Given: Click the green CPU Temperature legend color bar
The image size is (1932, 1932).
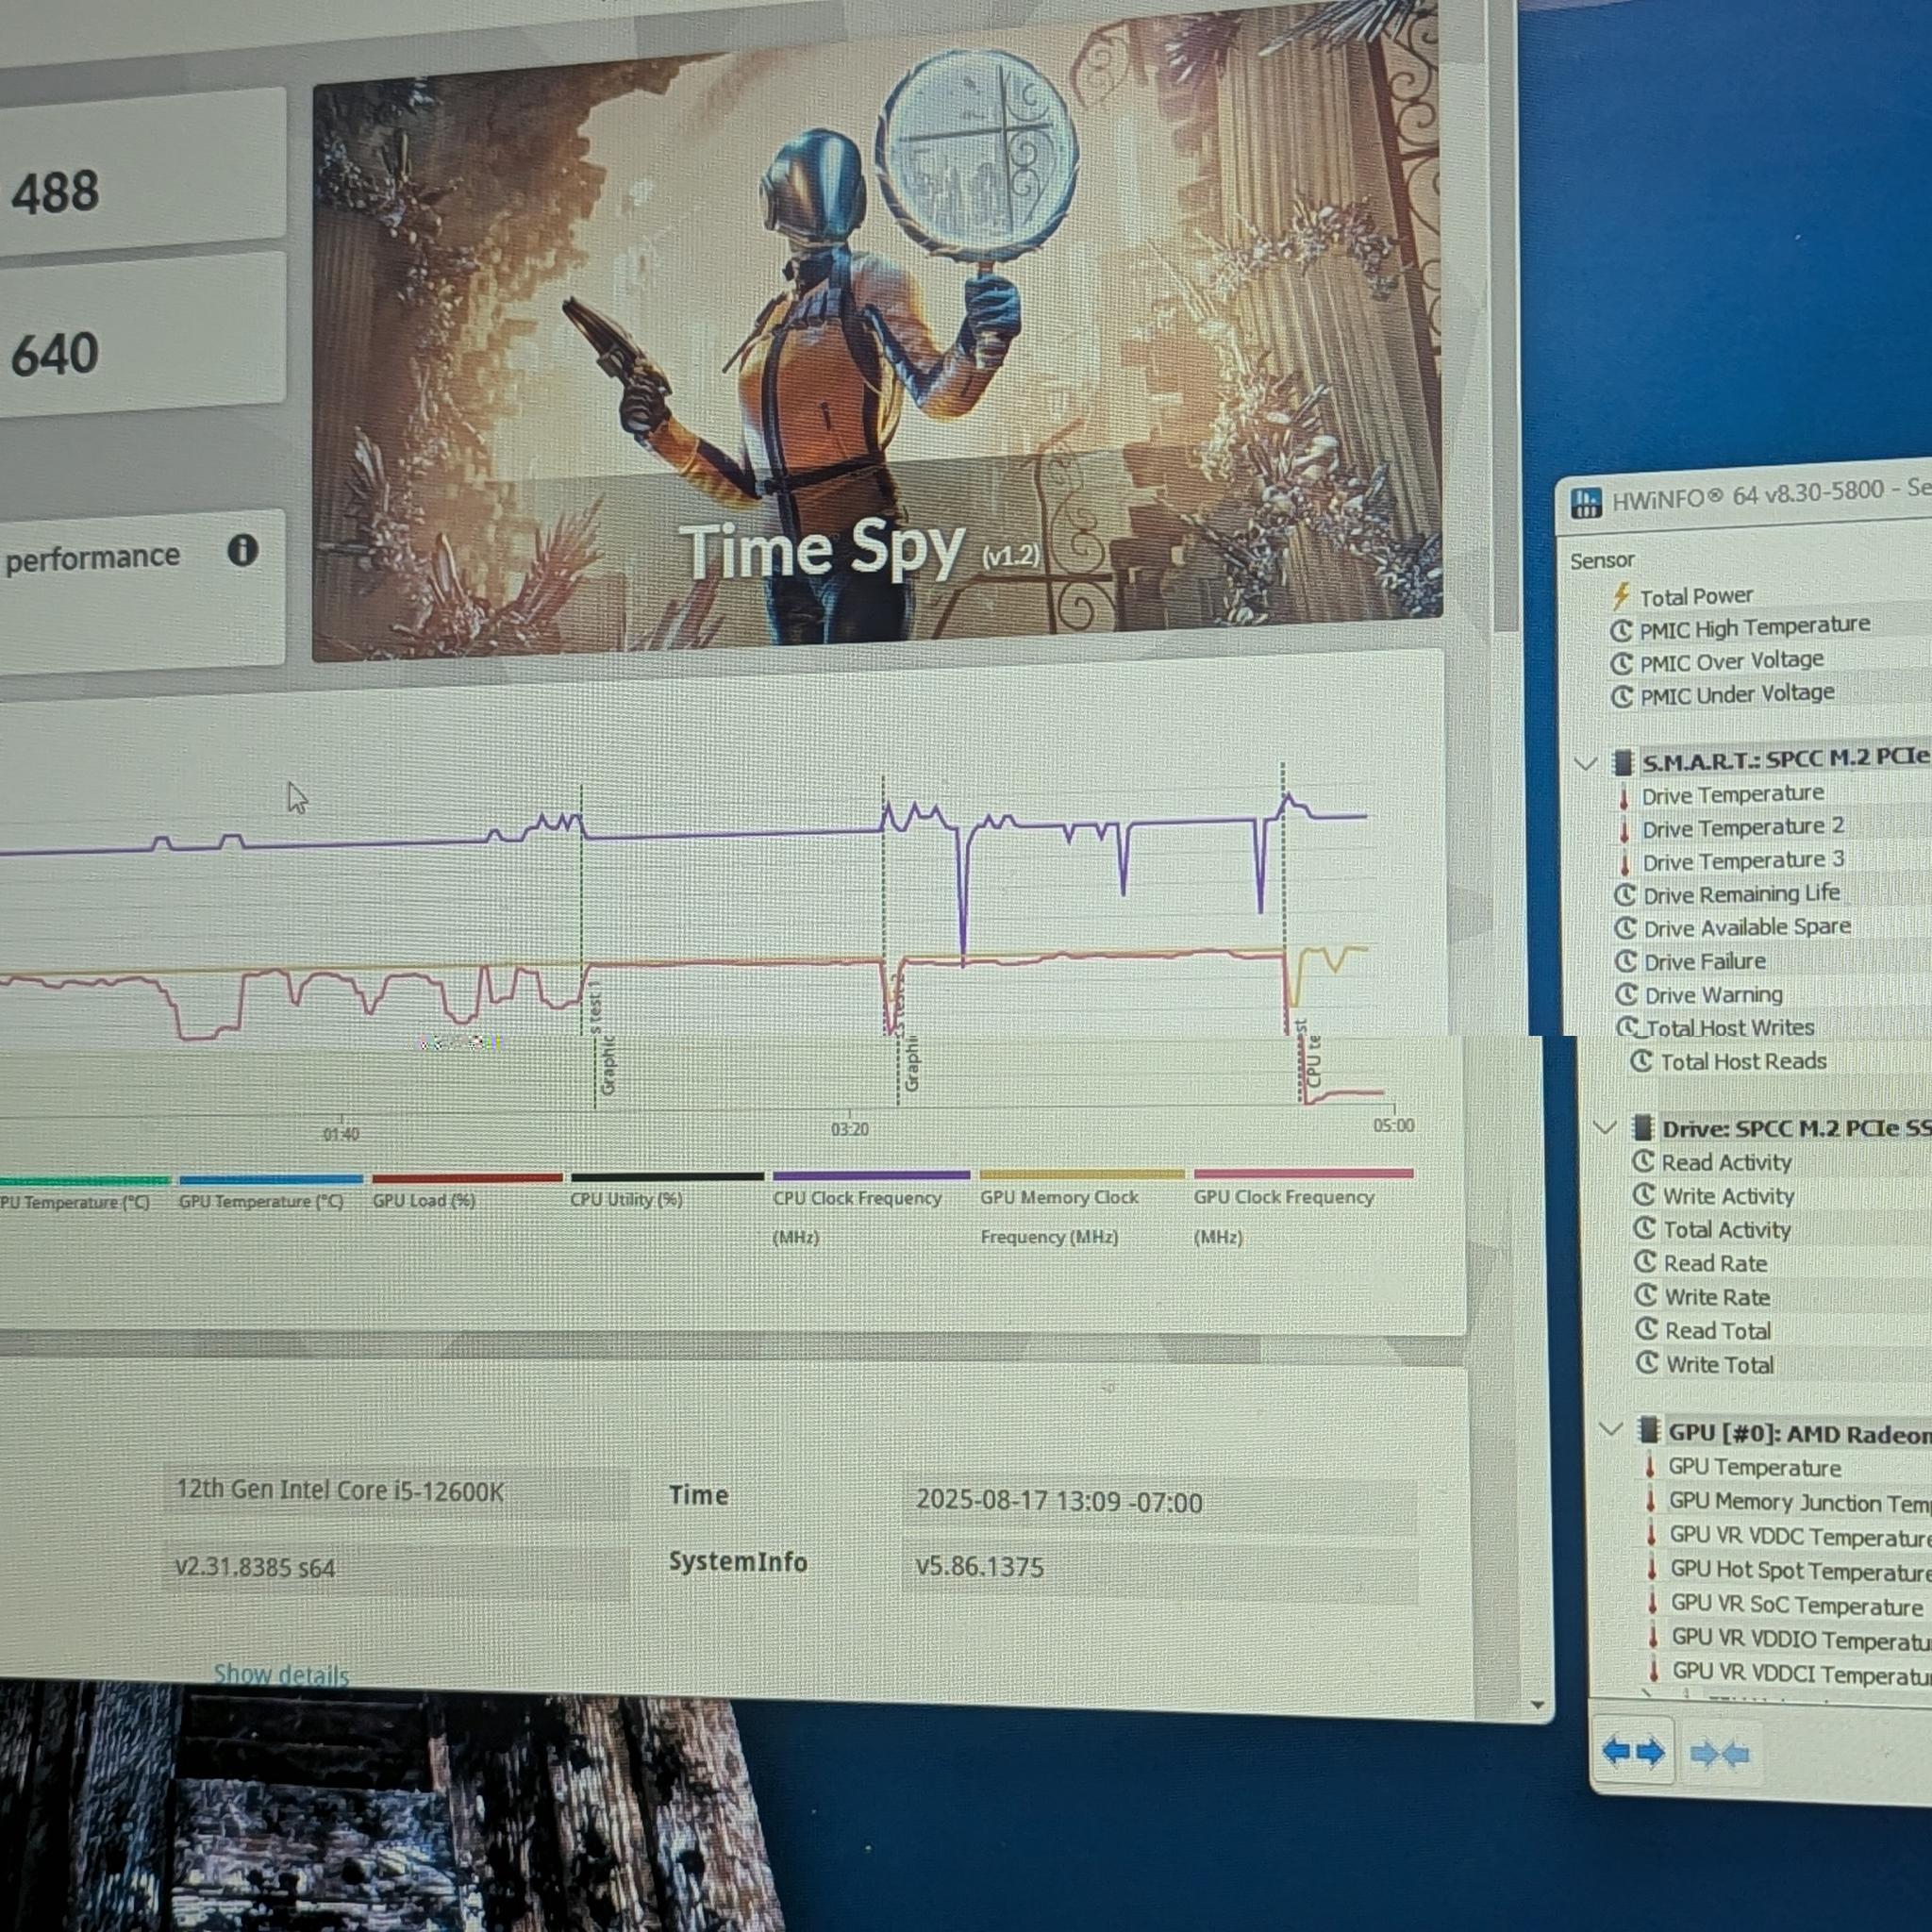Looking at the screenshot, I should [85, 1181].
